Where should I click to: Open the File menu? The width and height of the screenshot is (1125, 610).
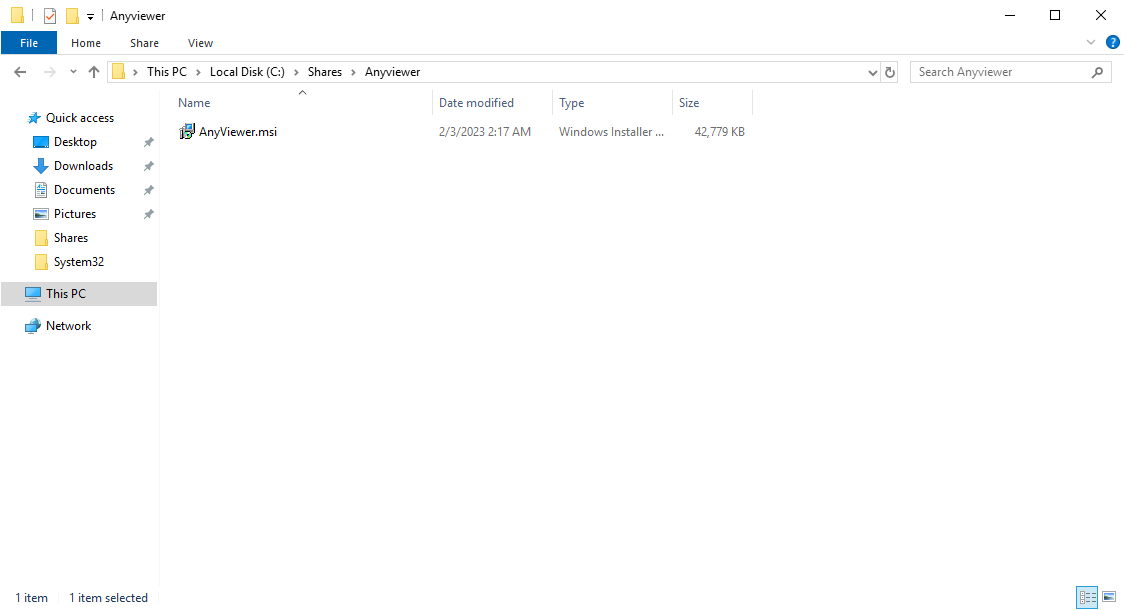(x=29, y=43)
